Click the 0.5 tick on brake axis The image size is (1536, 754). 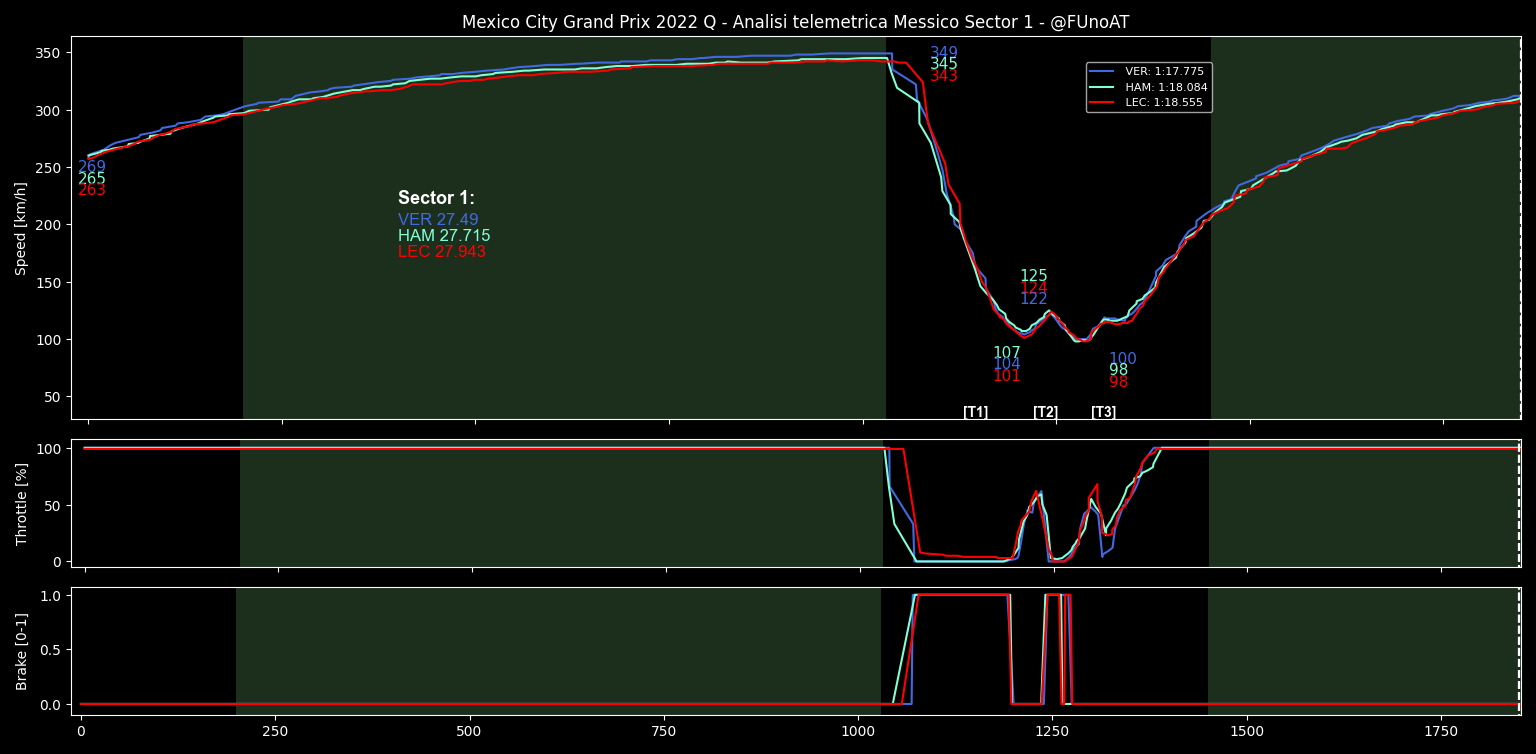tap(51, 650)
